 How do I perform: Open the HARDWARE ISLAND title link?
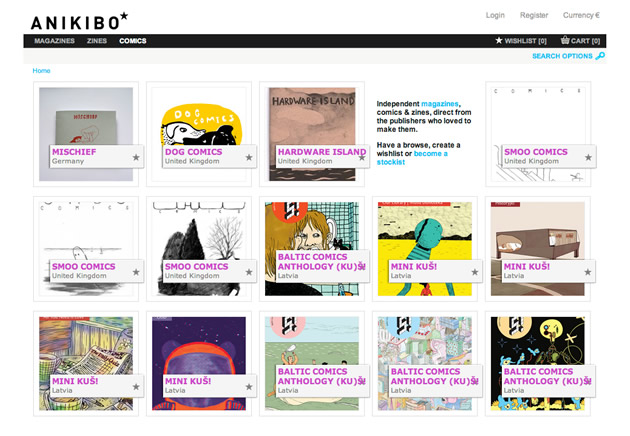click(322, 151)
